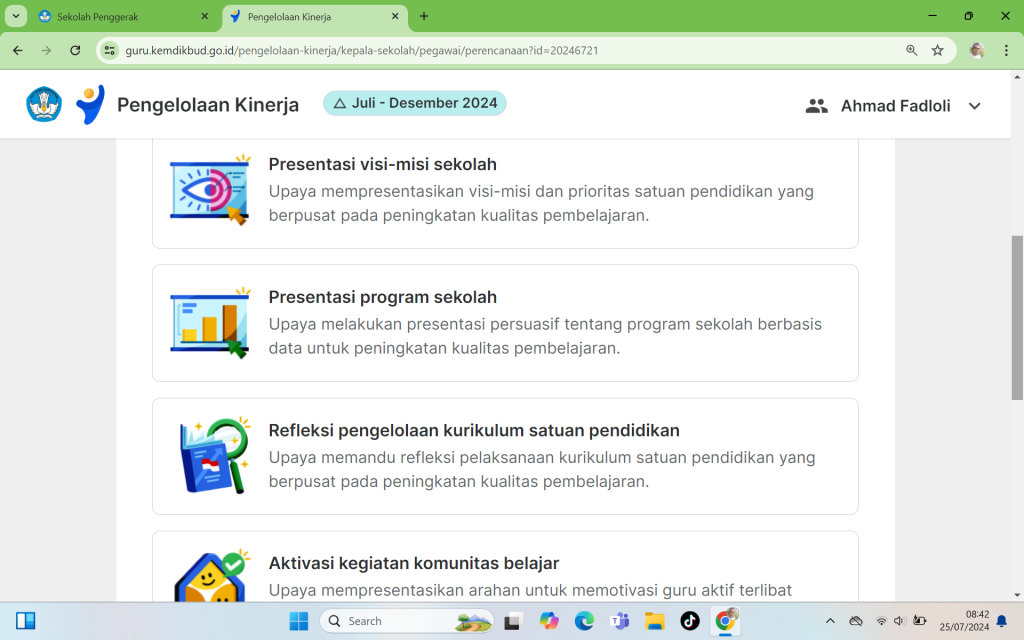Open Presentasi program sekolah card title

382,297
